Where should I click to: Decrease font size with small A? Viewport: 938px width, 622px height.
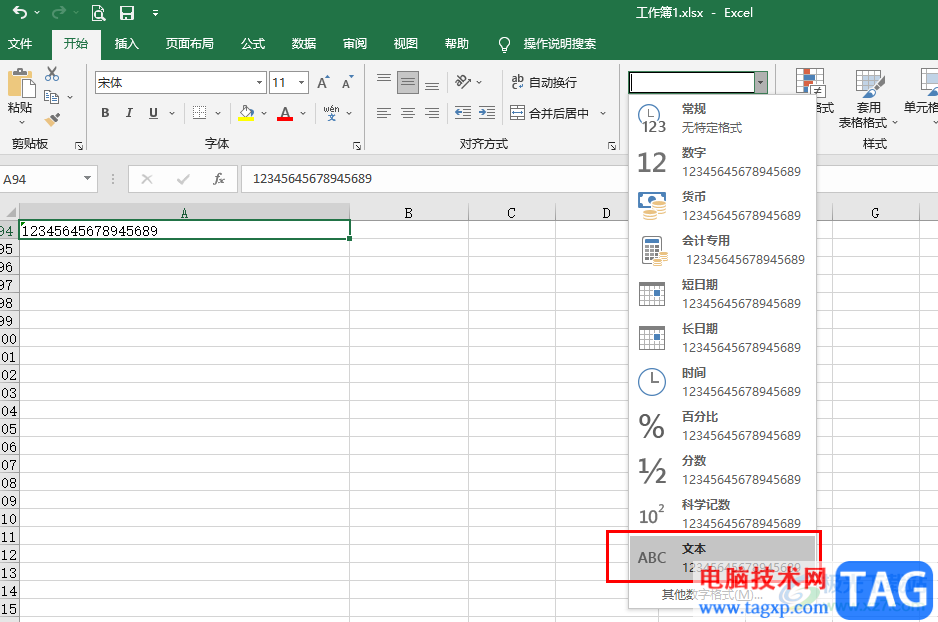[x=348, y=83]
